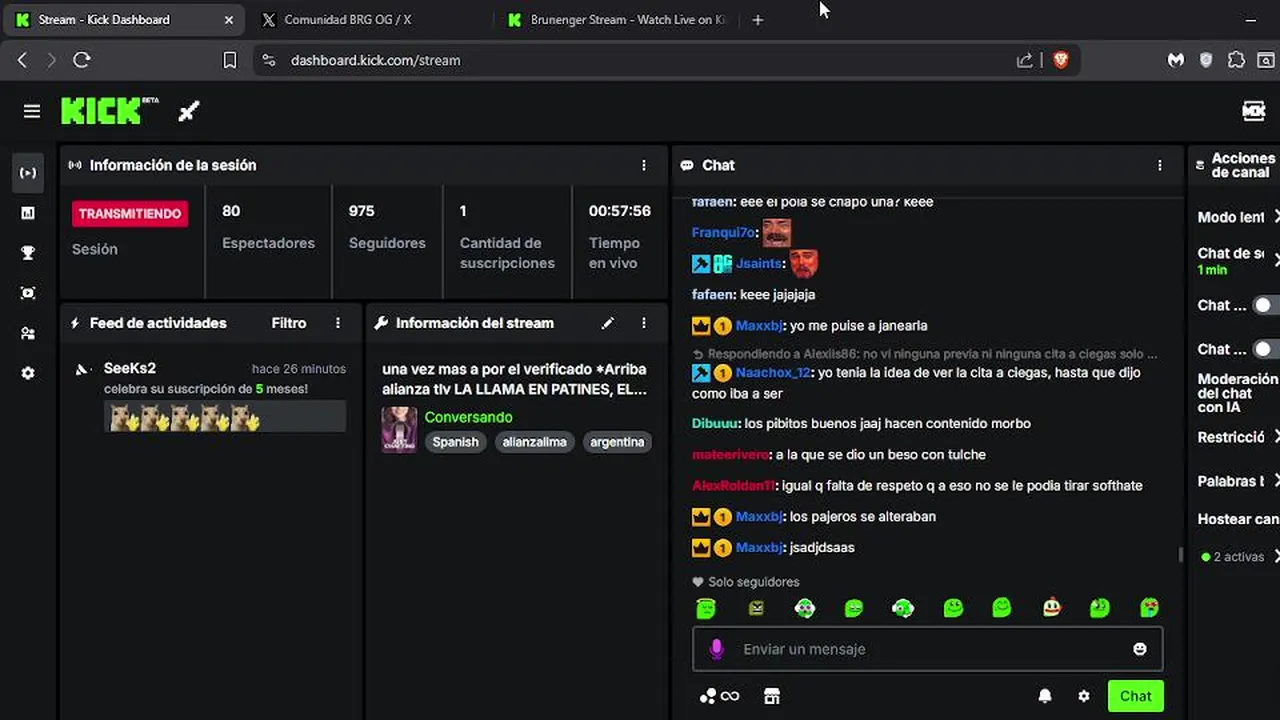Go back with the browser back arrow

coord(22,60)
